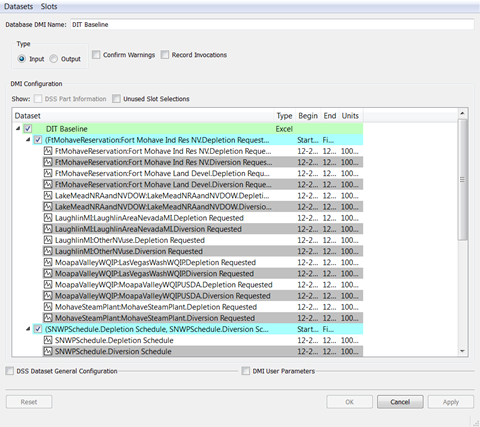This screenshot has width=480, height=427.
Task: Collapse the DIT Baseline tree node
Action: 18,128
